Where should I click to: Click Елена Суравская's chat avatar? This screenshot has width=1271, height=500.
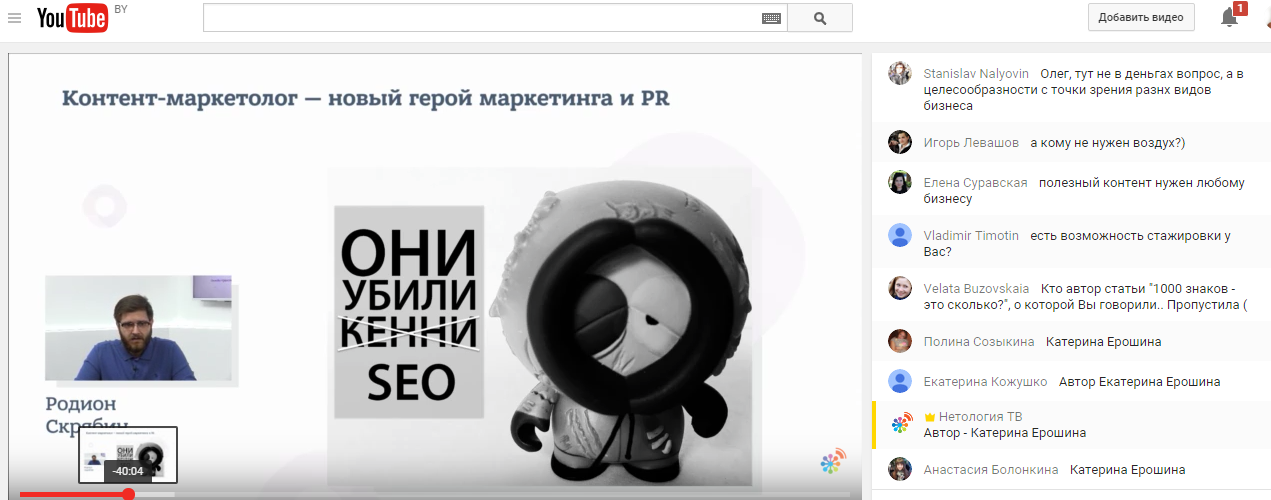click(x=900, y=182)
